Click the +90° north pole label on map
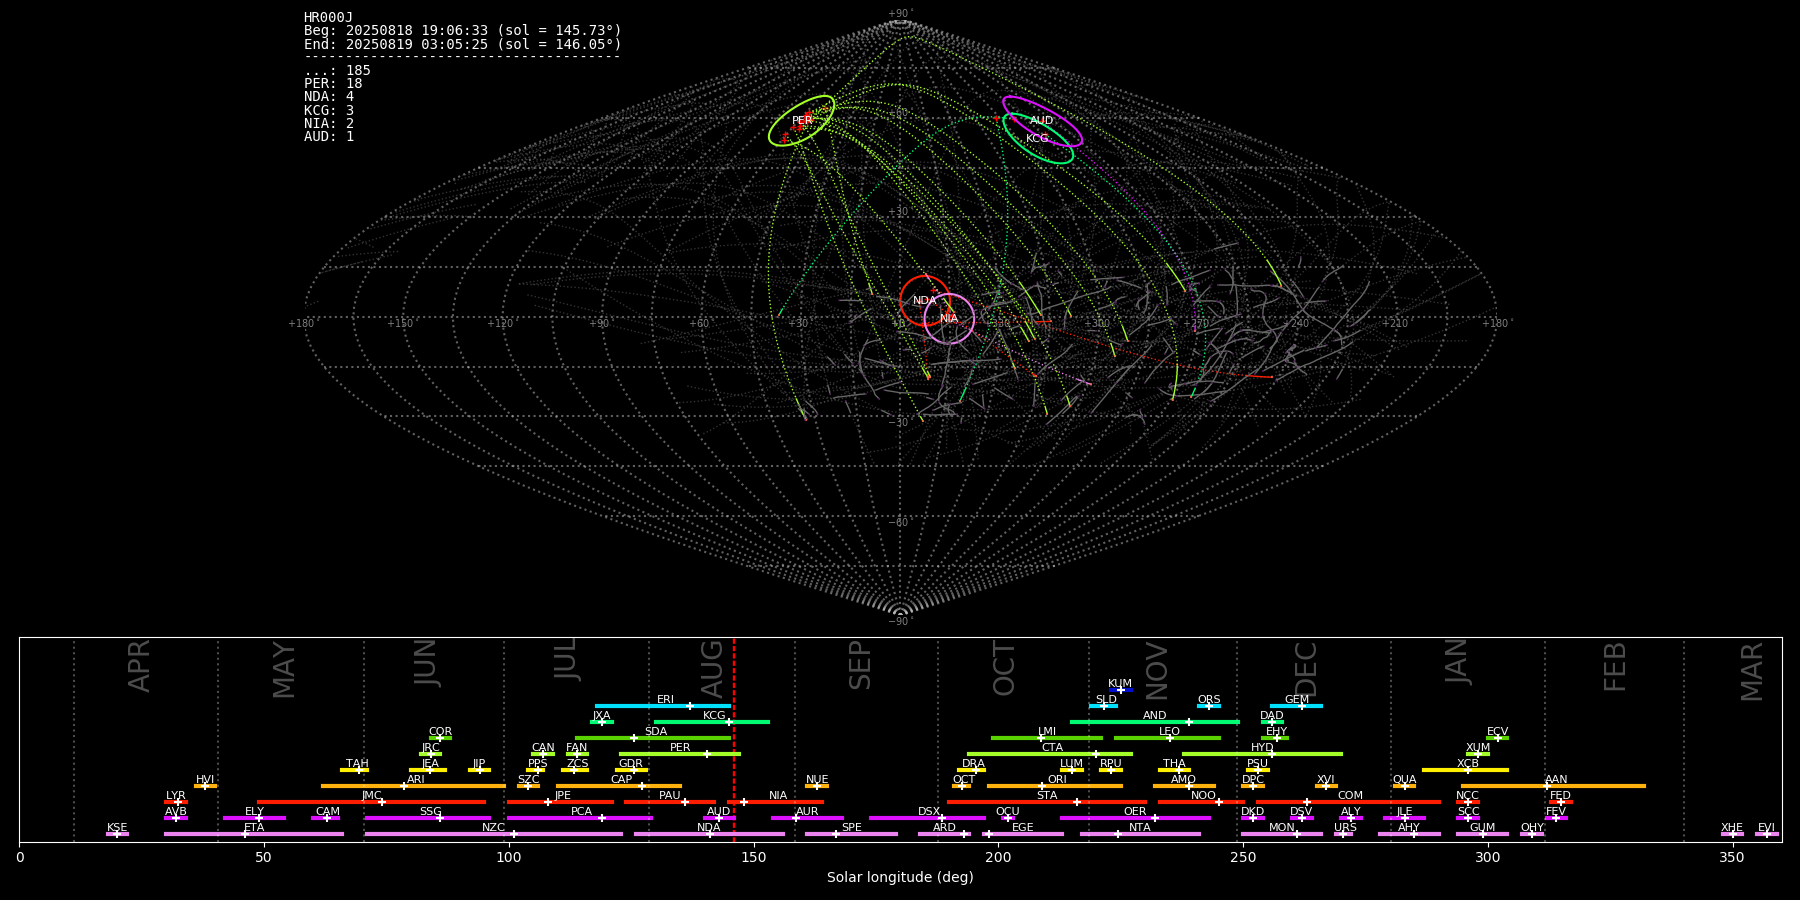 coord(900,13)
